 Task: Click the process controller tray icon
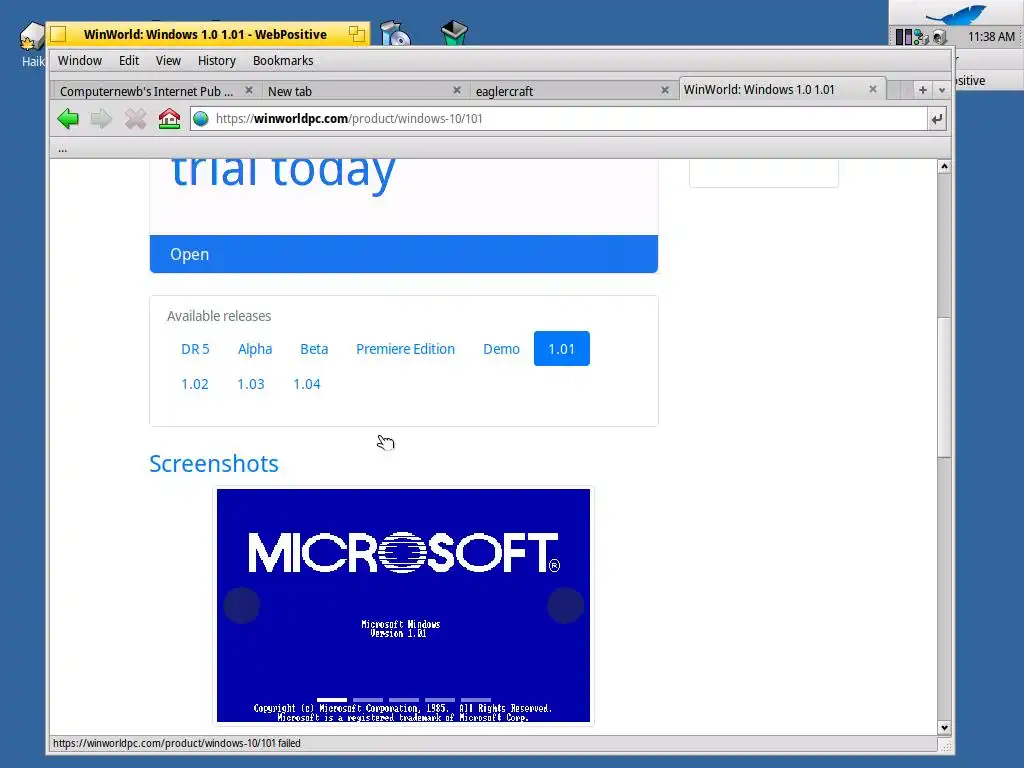click(x=904, y=37)
